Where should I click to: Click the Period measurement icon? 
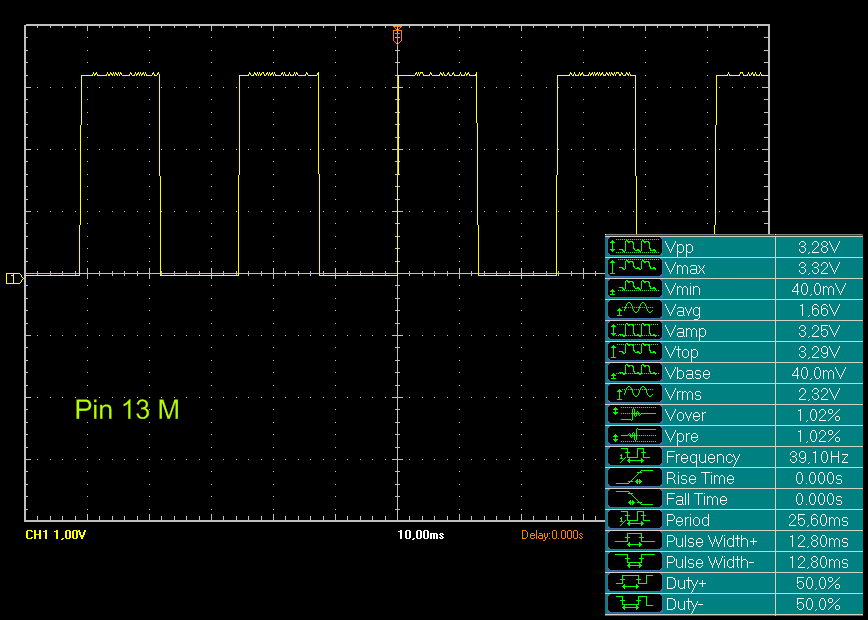634,520
